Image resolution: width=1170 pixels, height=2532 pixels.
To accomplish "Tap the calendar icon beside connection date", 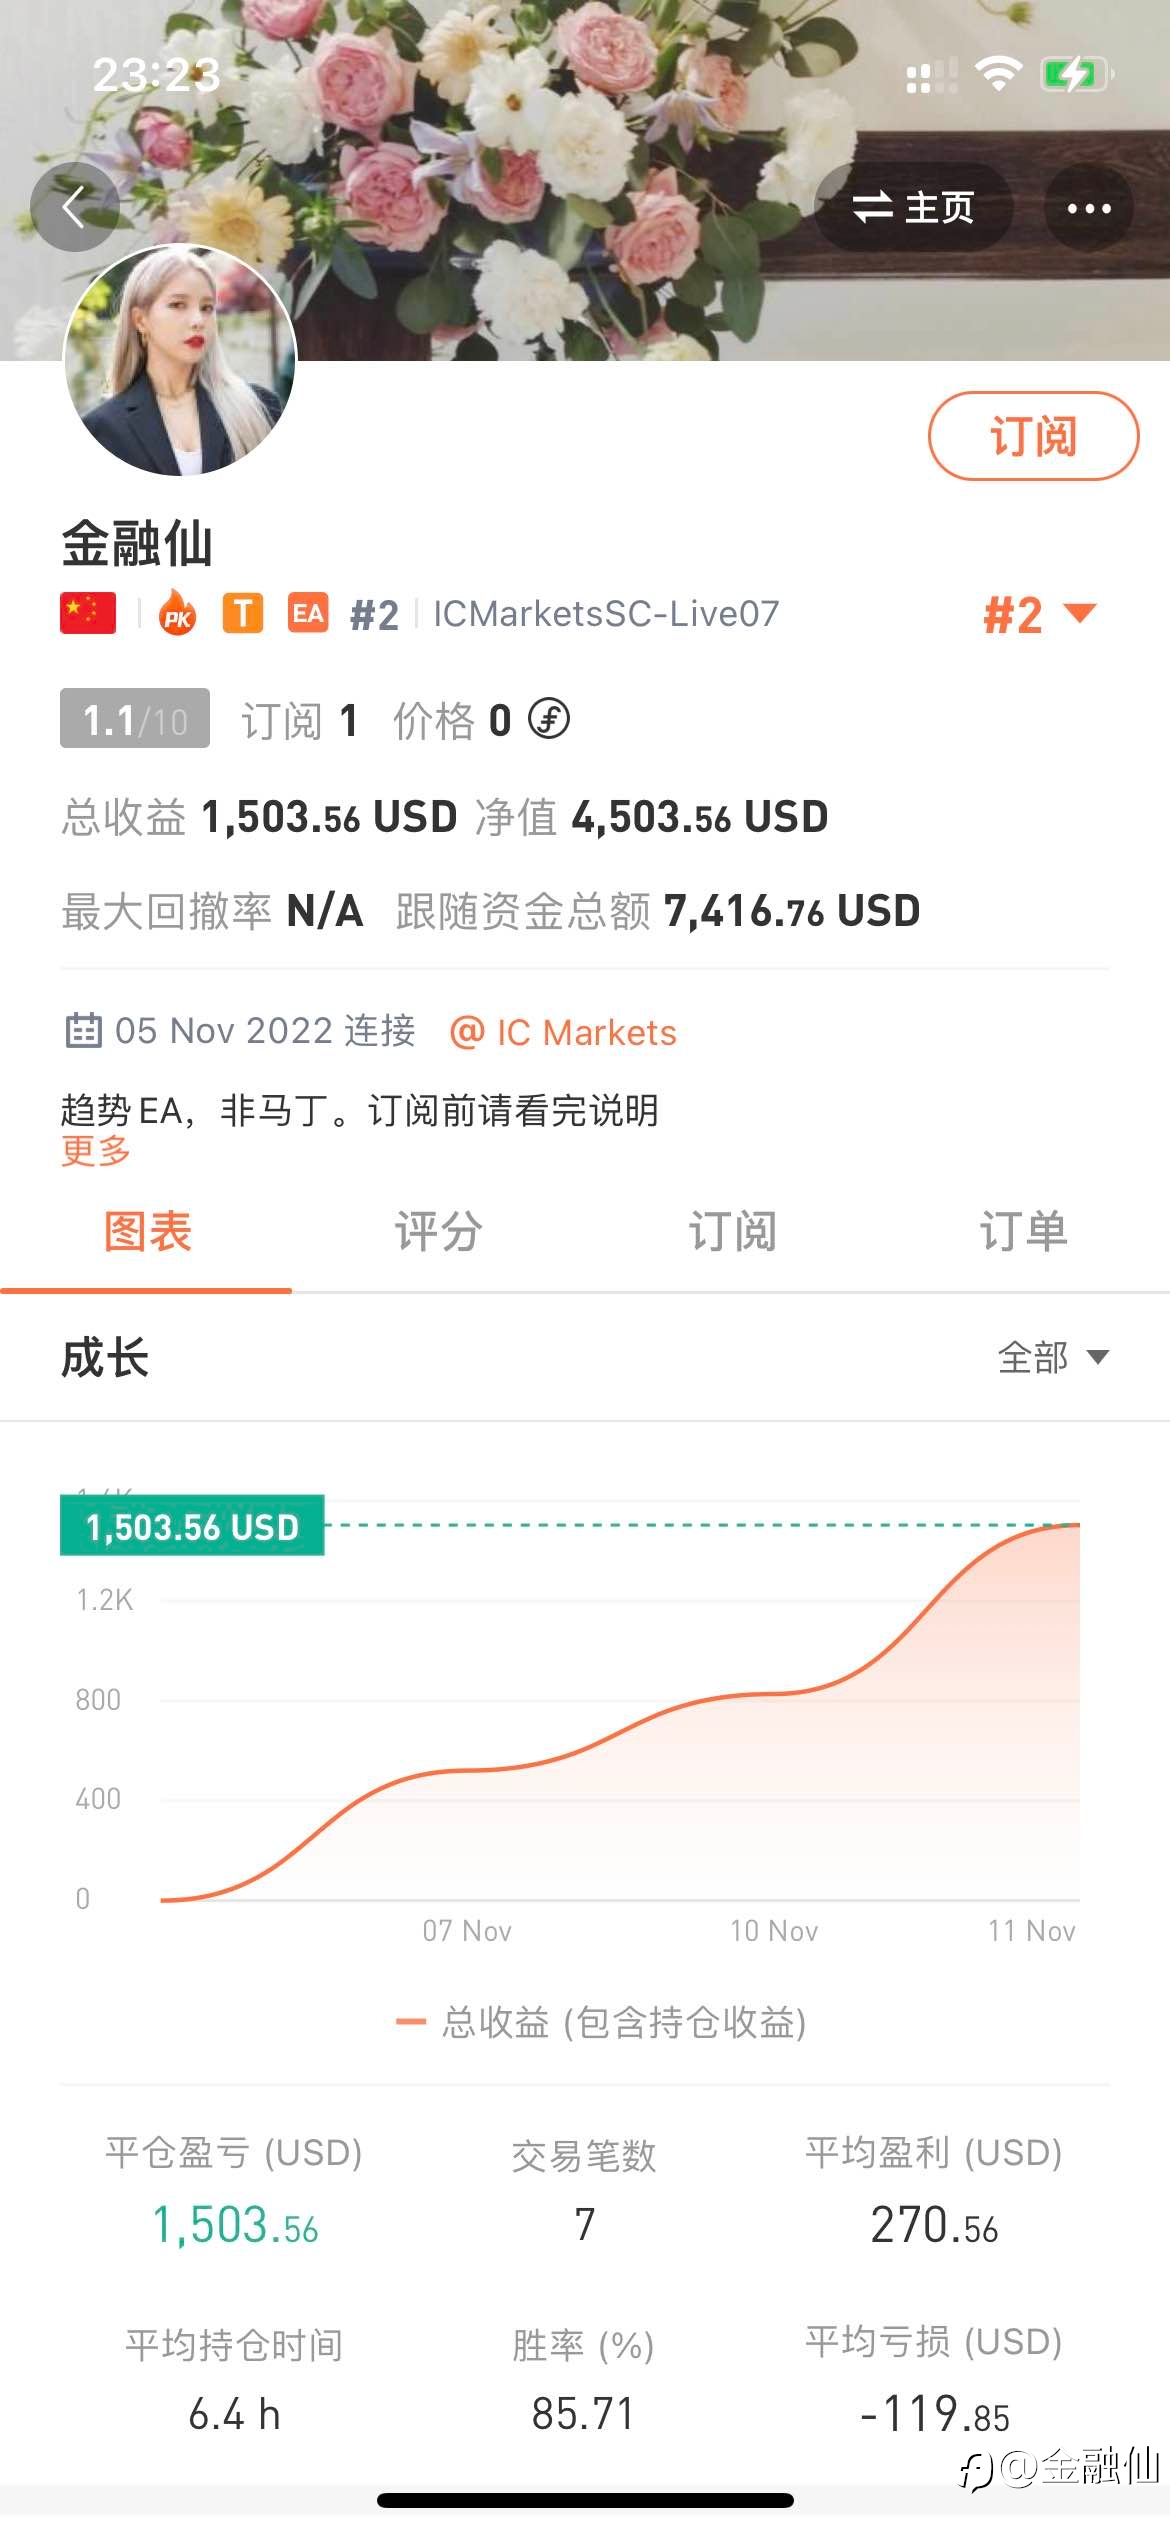I will [83, 1030].
